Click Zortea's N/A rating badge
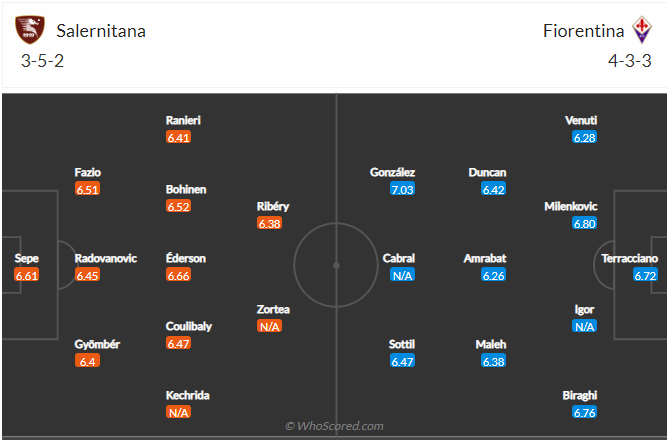The image size is (667, 440). 269,326
